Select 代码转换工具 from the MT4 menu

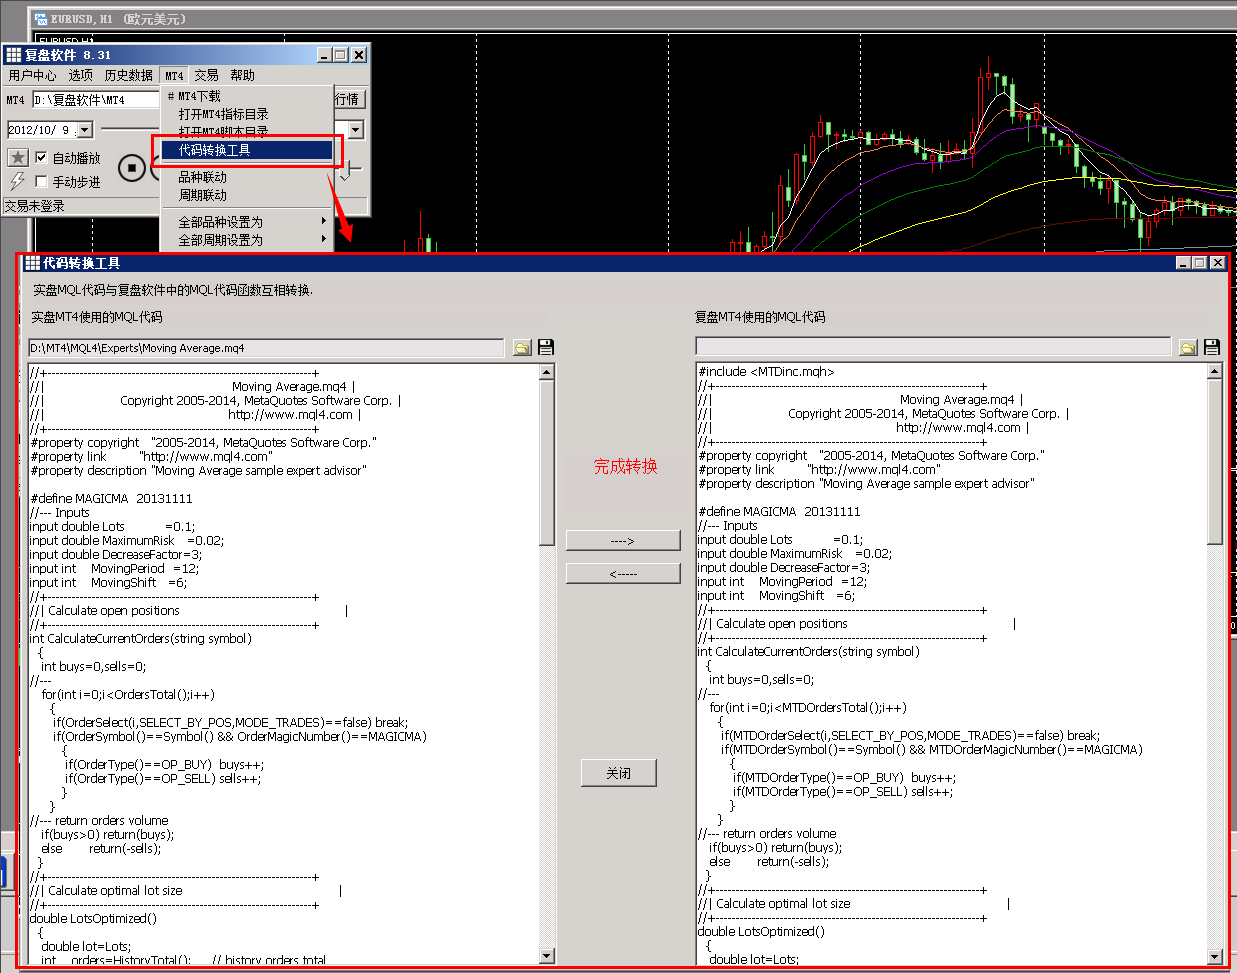(x=247, y=150)
